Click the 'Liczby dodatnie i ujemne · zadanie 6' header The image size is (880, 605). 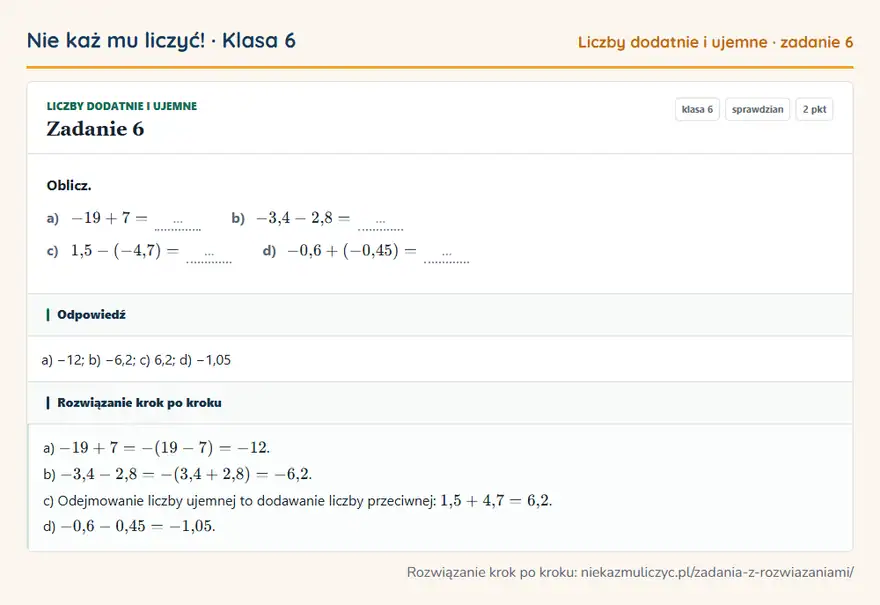(x=716, y=42)
